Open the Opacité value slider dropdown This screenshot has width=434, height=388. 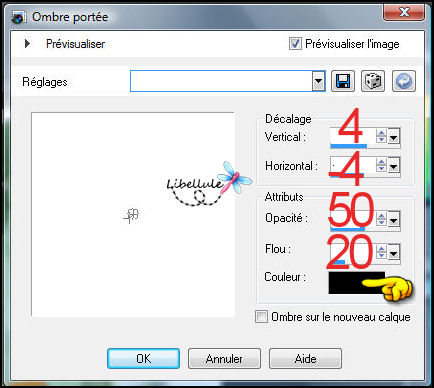point(394,220)
